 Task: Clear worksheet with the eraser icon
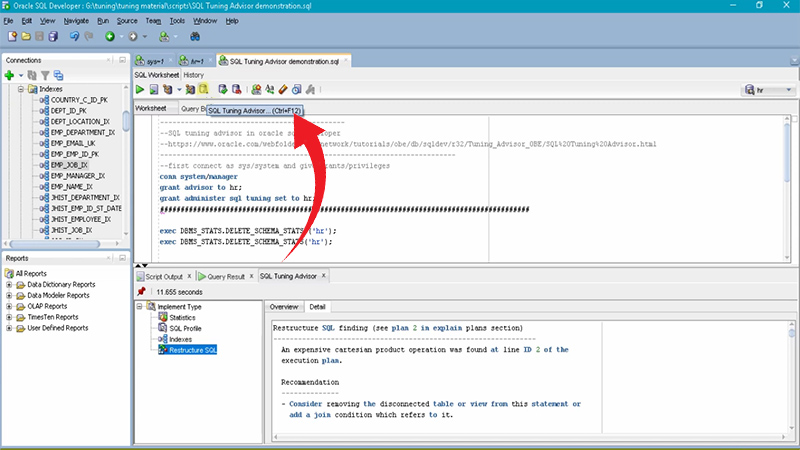pyautogui.click(x=283, y=90)
